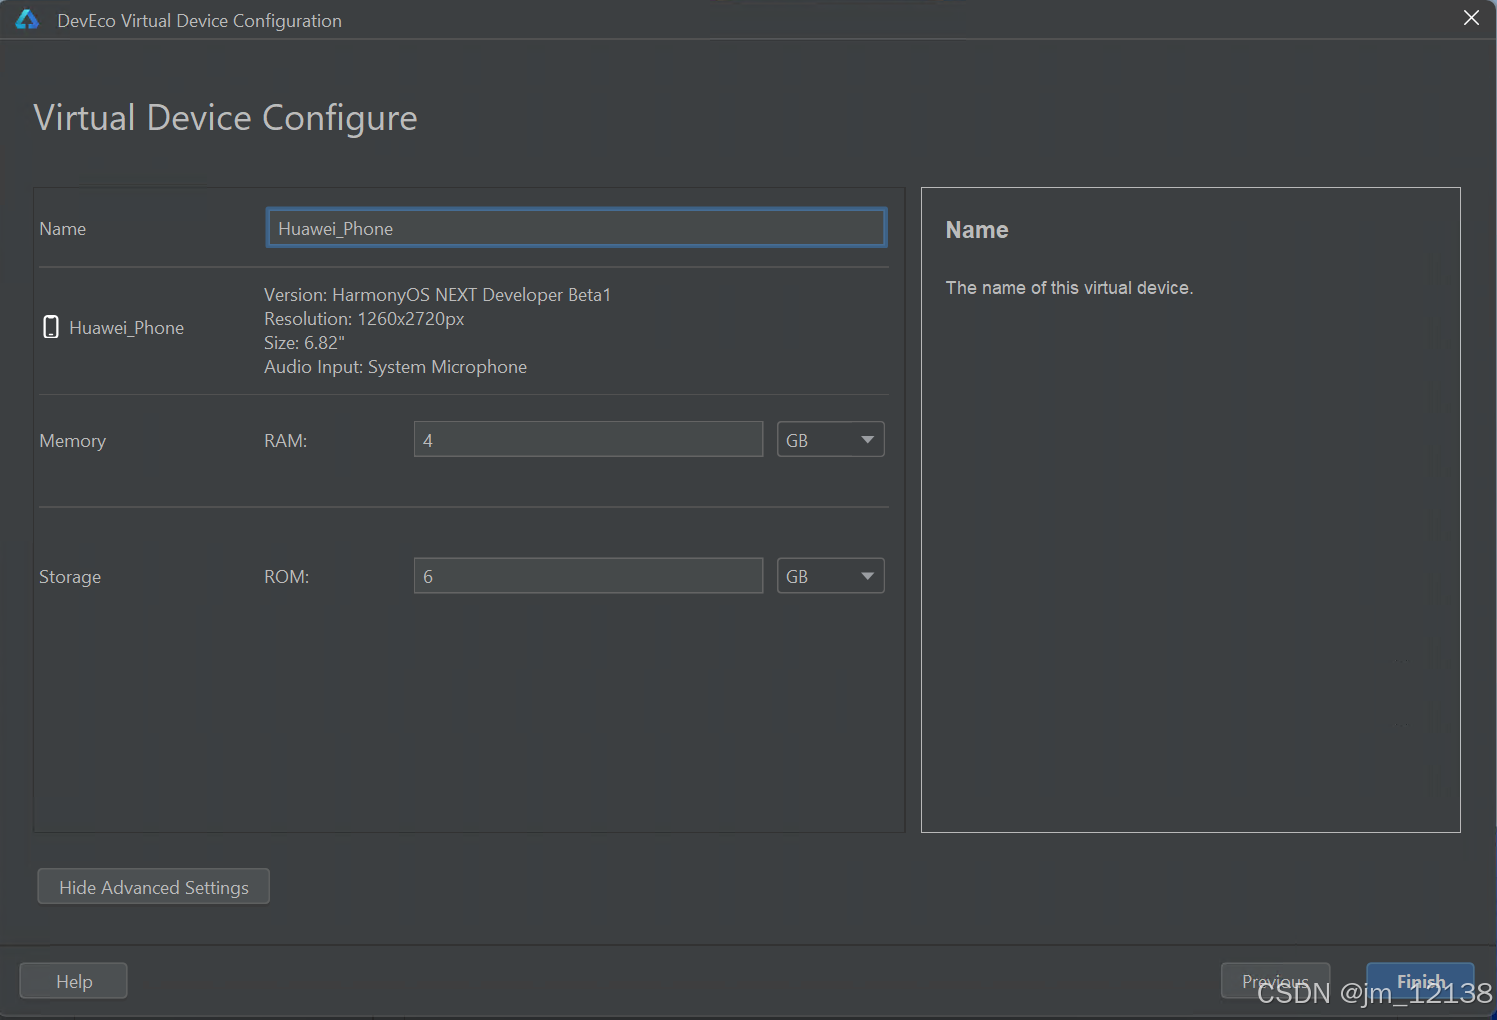Click 'The name of this virtual device.' description
The width and height of the screenshot is (1497, 1020).
click(1069, 288)
